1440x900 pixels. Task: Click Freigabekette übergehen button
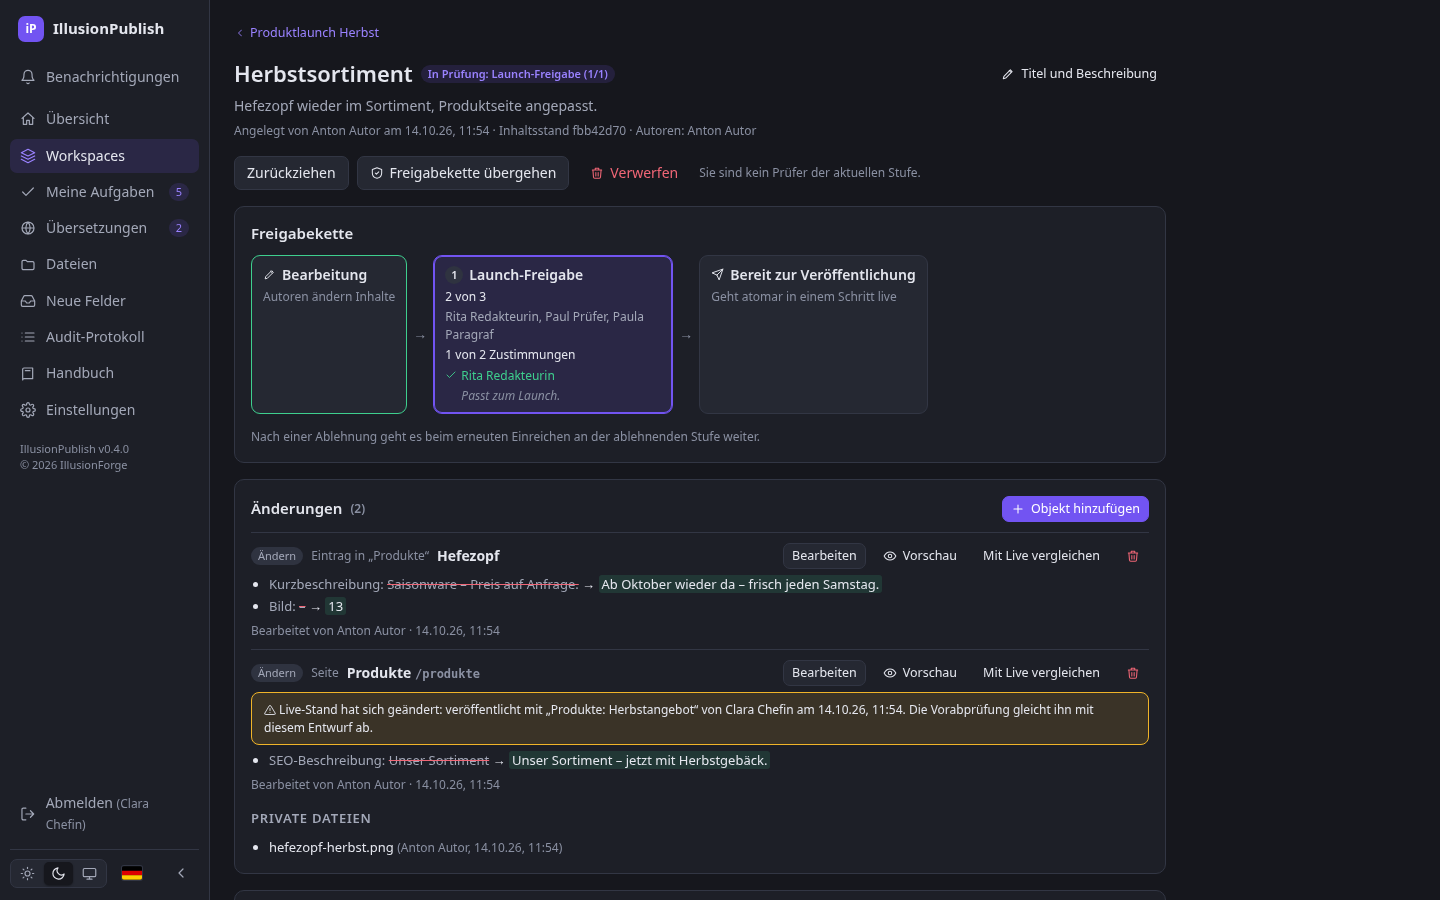[463, 173]
